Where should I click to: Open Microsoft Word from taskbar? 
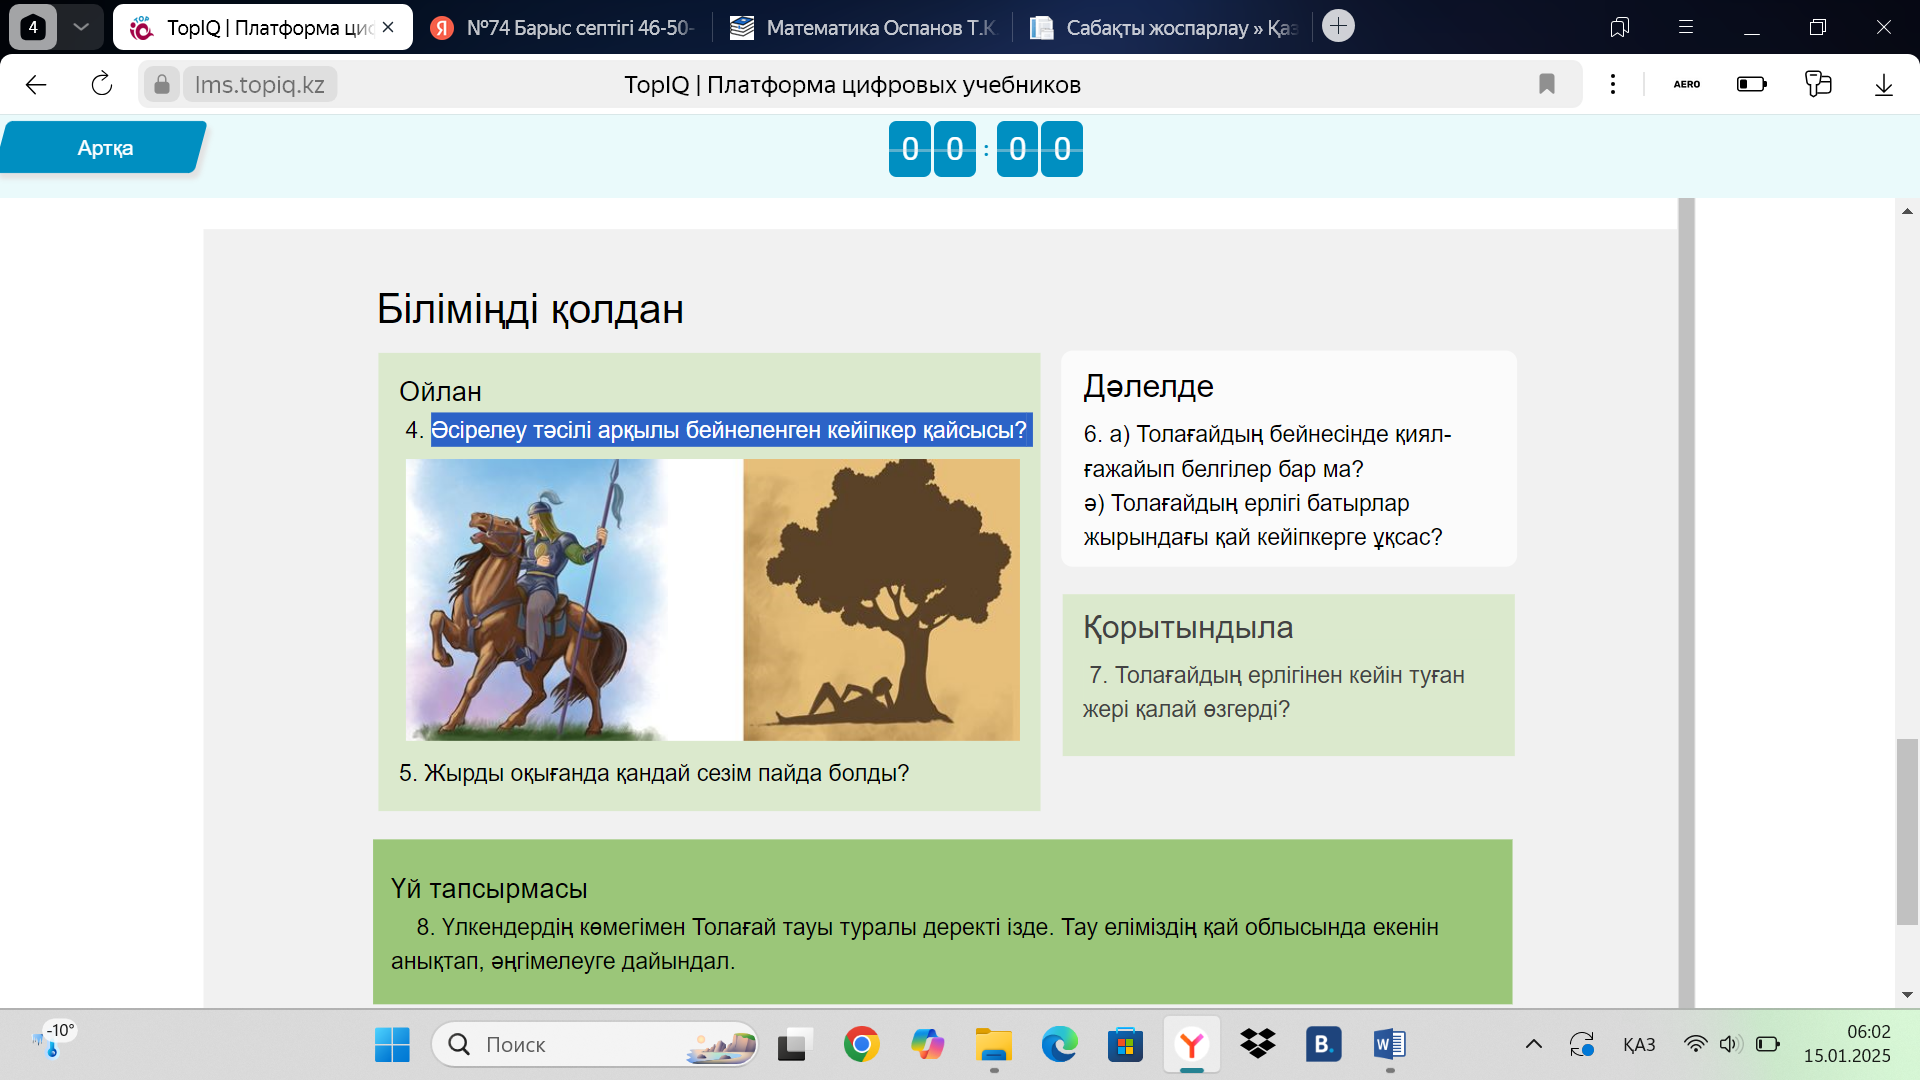pyautogui.click(x=1389, y=1044)
